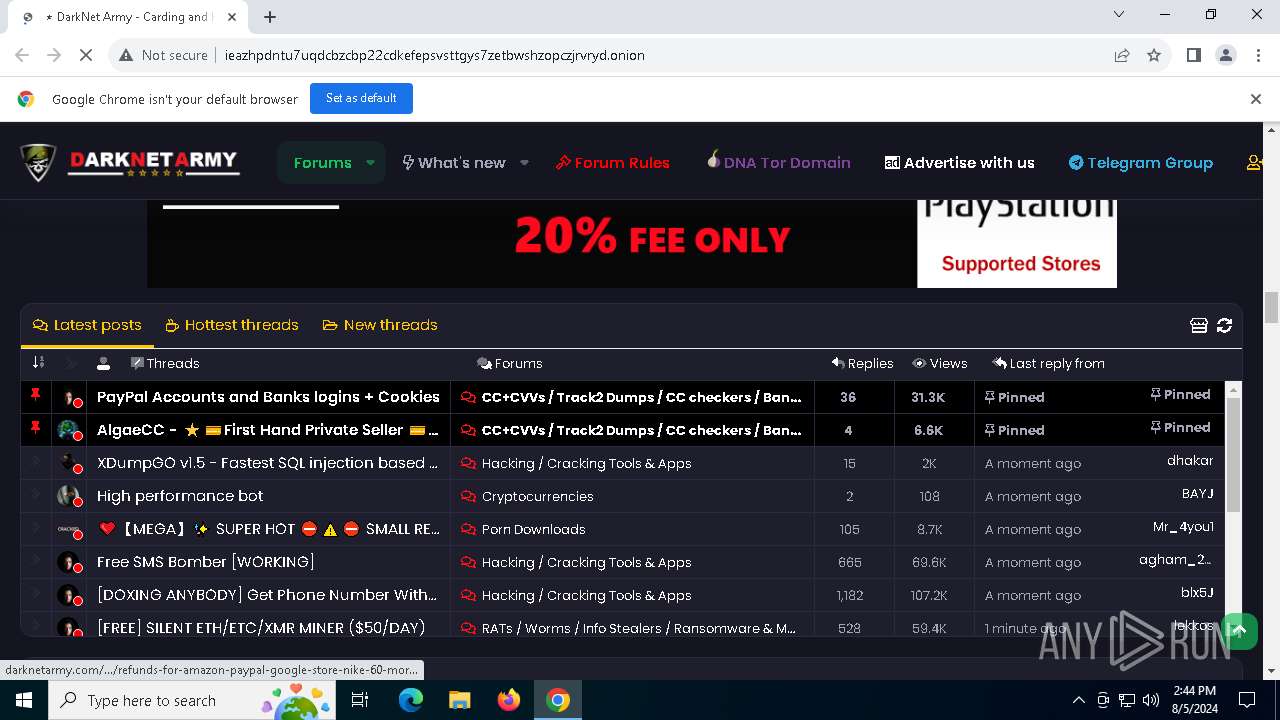This screenshot has width=1280, height=720.
Task: Open Porn Downloads forum link
Action: point(533,529)
